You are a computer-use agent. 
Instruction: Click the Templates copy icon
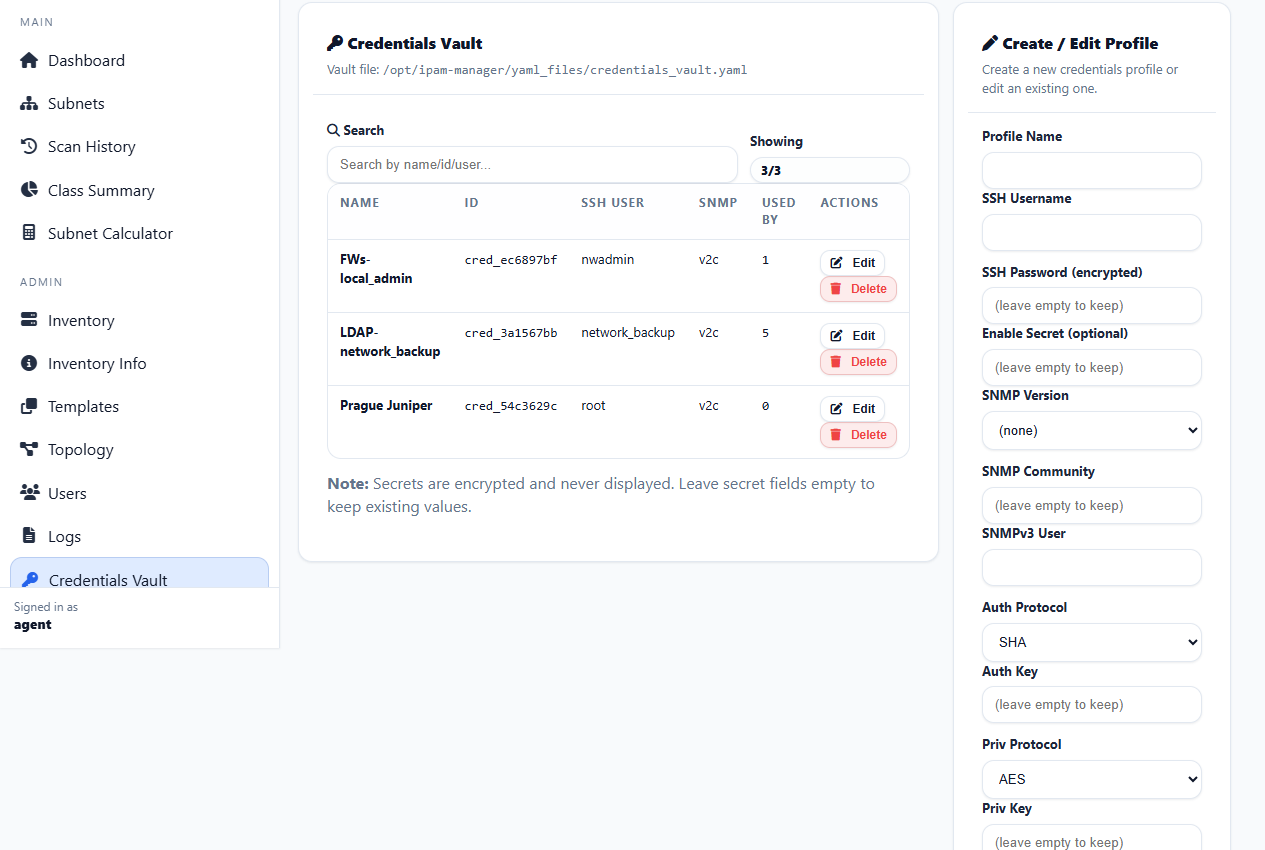[29, 406]
